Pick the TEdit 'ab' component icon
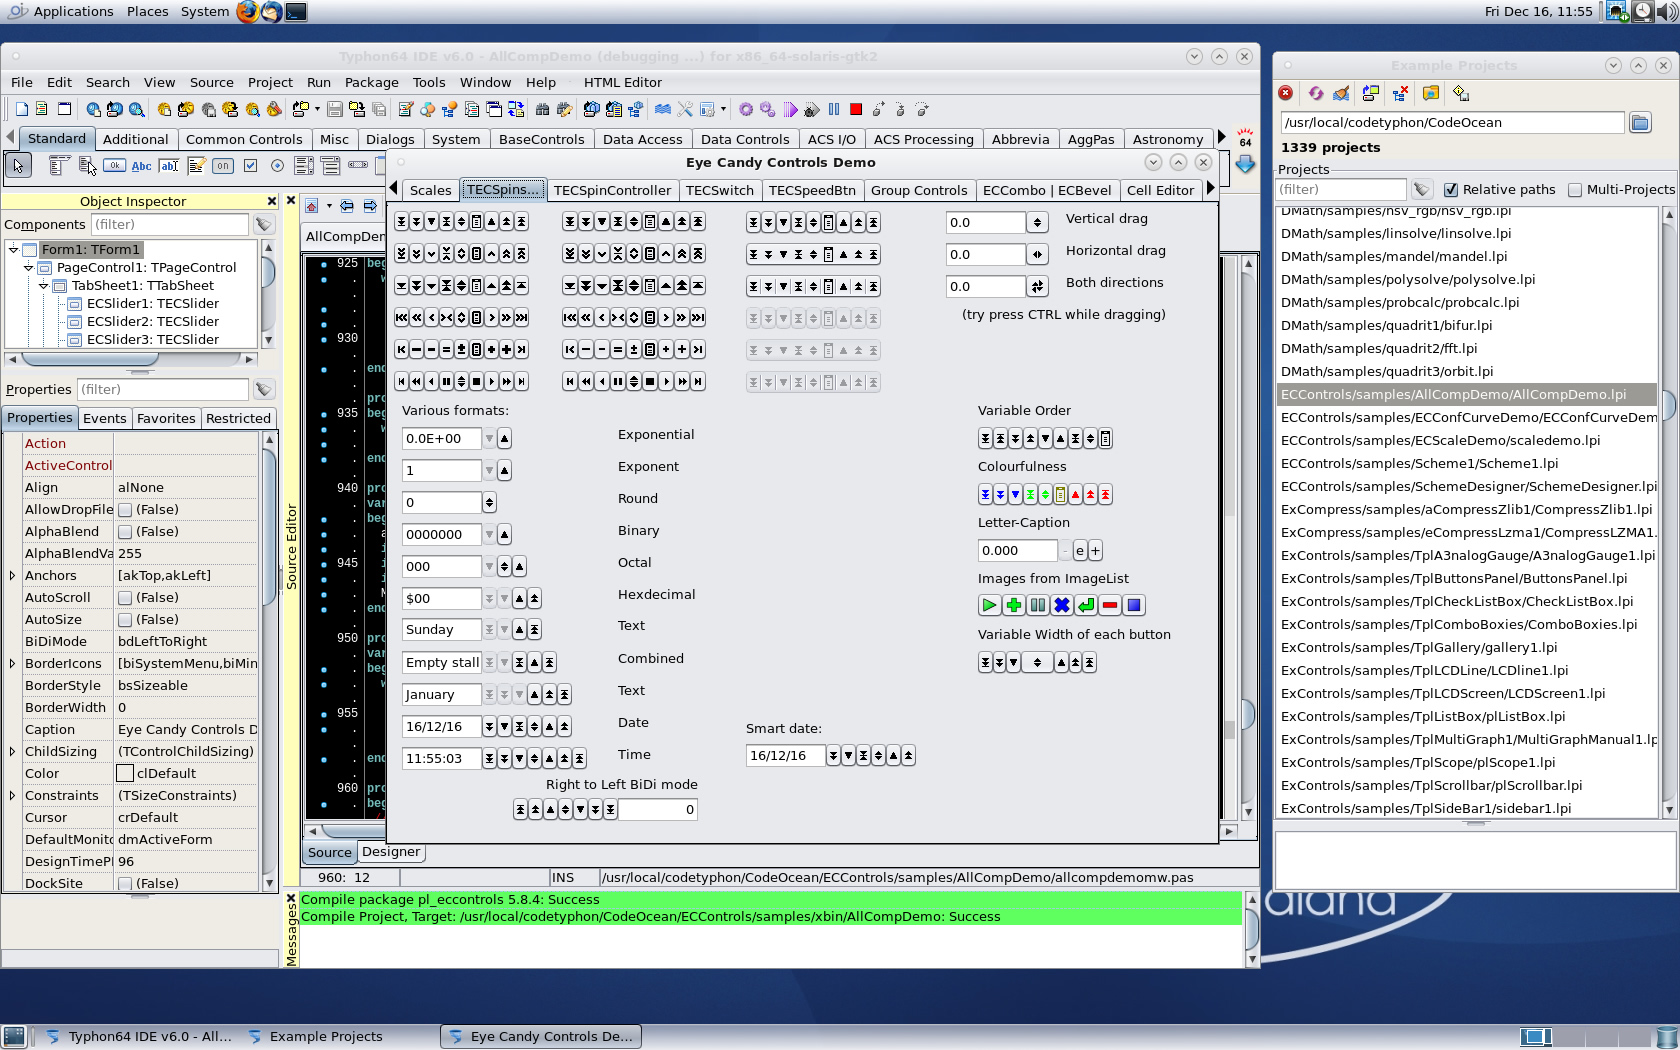 [x=169, y=166]
